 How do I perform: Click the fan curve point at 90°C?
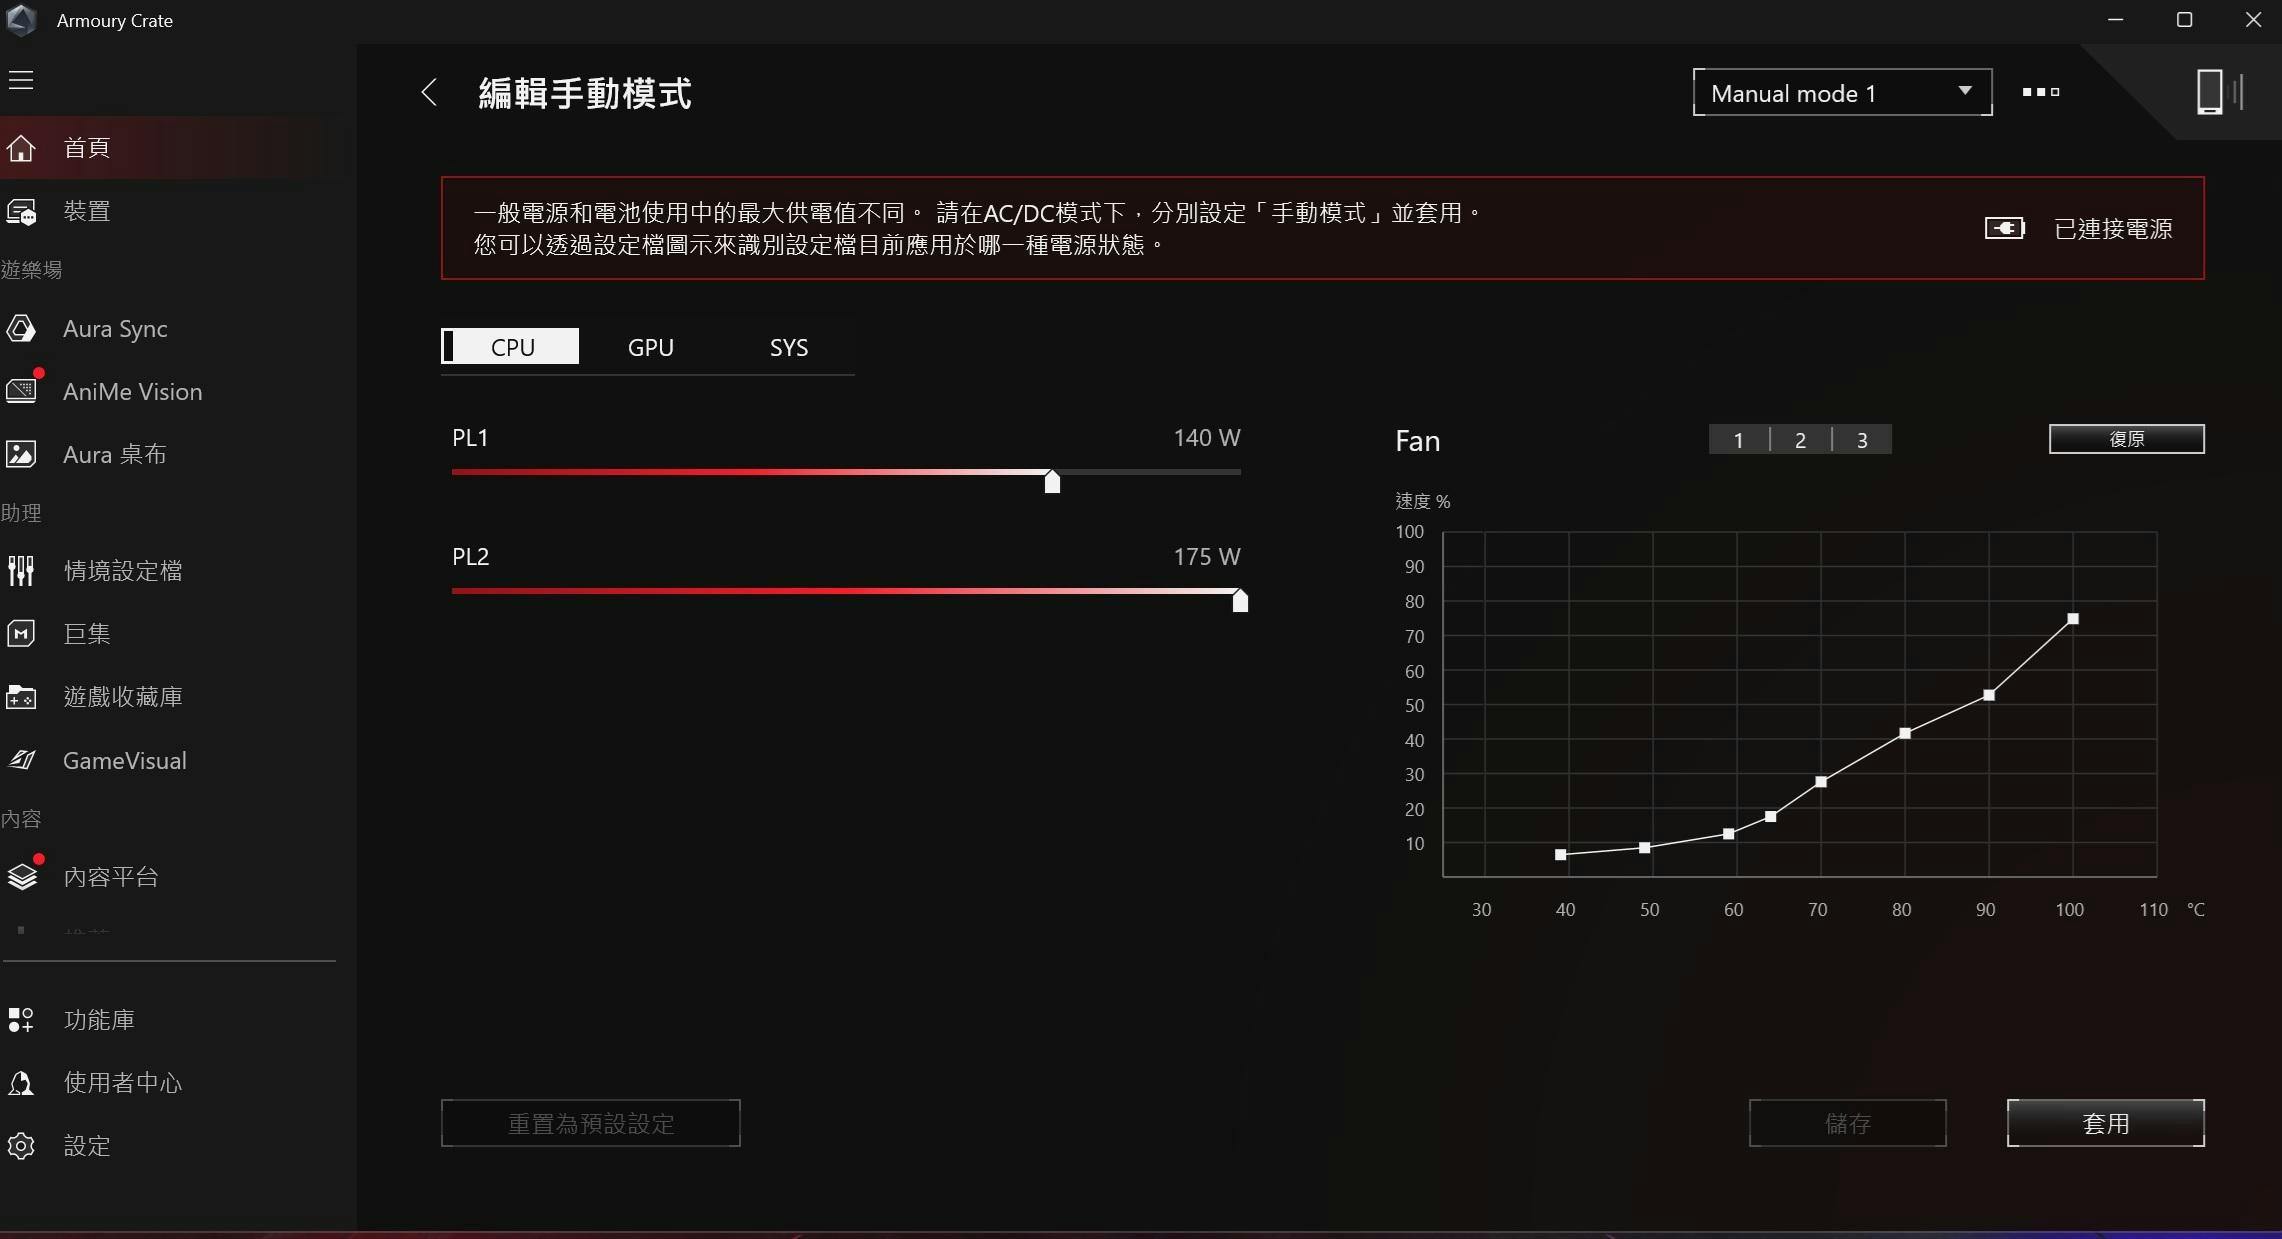tap(1989, 695)
